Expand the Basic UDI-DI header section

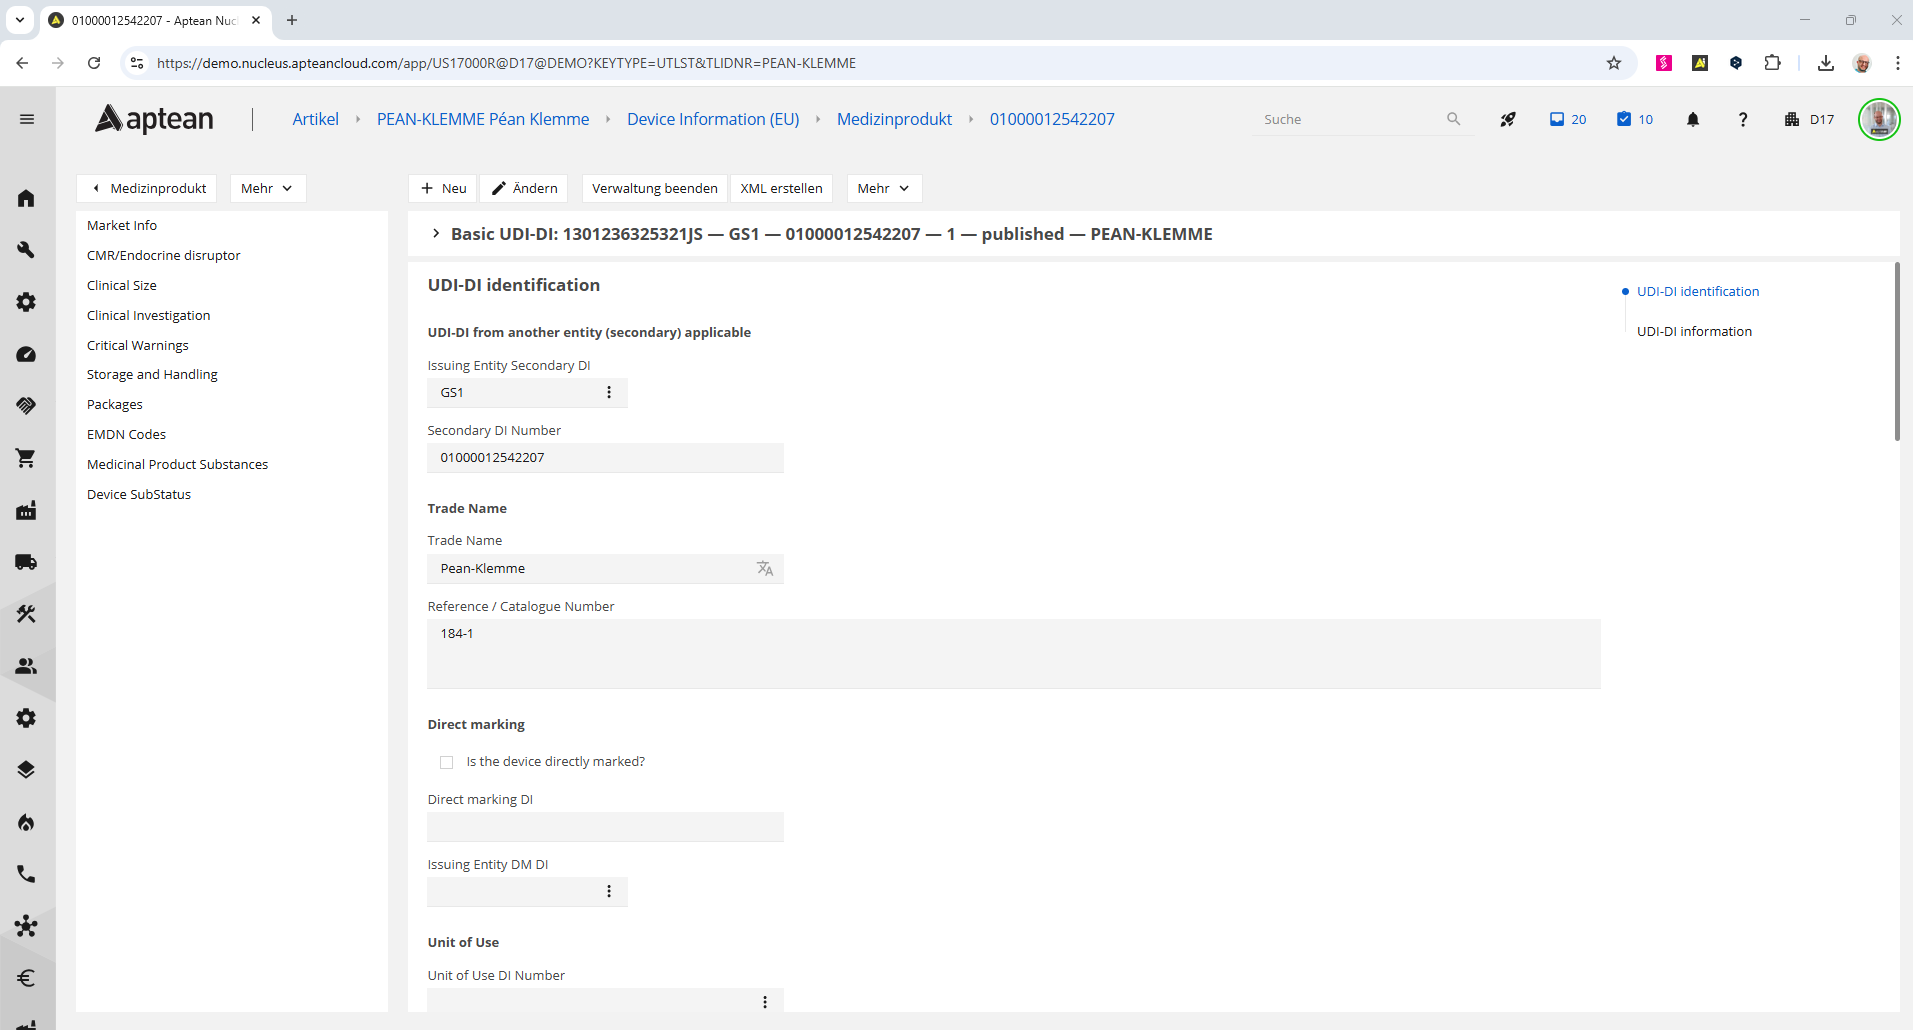pyautogui.click(x=436, y=234)
